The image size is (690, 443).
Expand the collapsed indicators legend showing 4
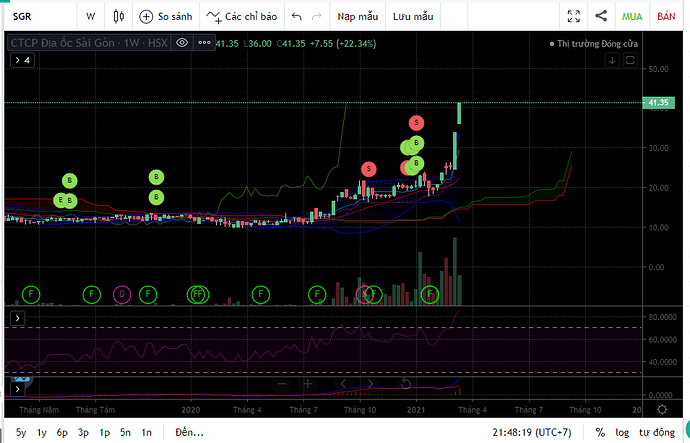[22, 60]
